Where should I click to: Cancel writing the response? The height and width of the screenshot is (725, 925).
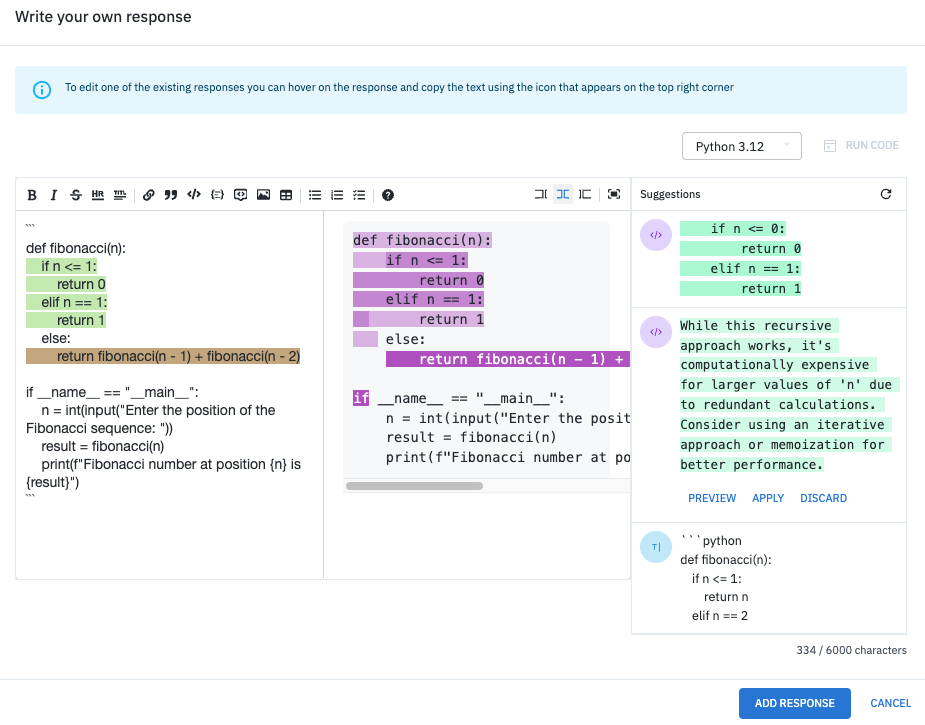891,703
